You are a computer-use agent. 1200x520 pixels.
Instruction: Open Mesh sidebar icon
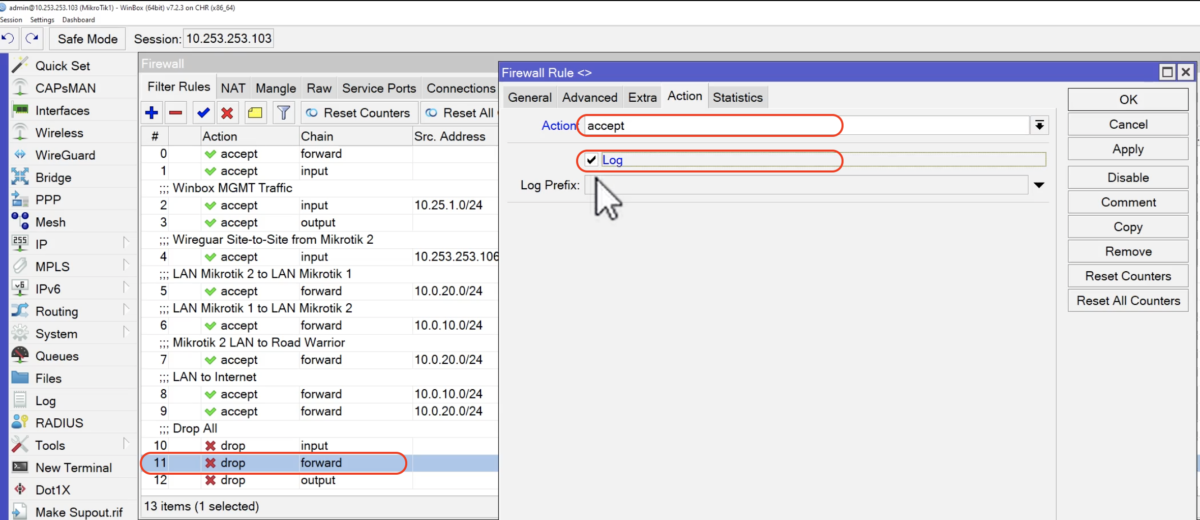(x=20, y=222)
